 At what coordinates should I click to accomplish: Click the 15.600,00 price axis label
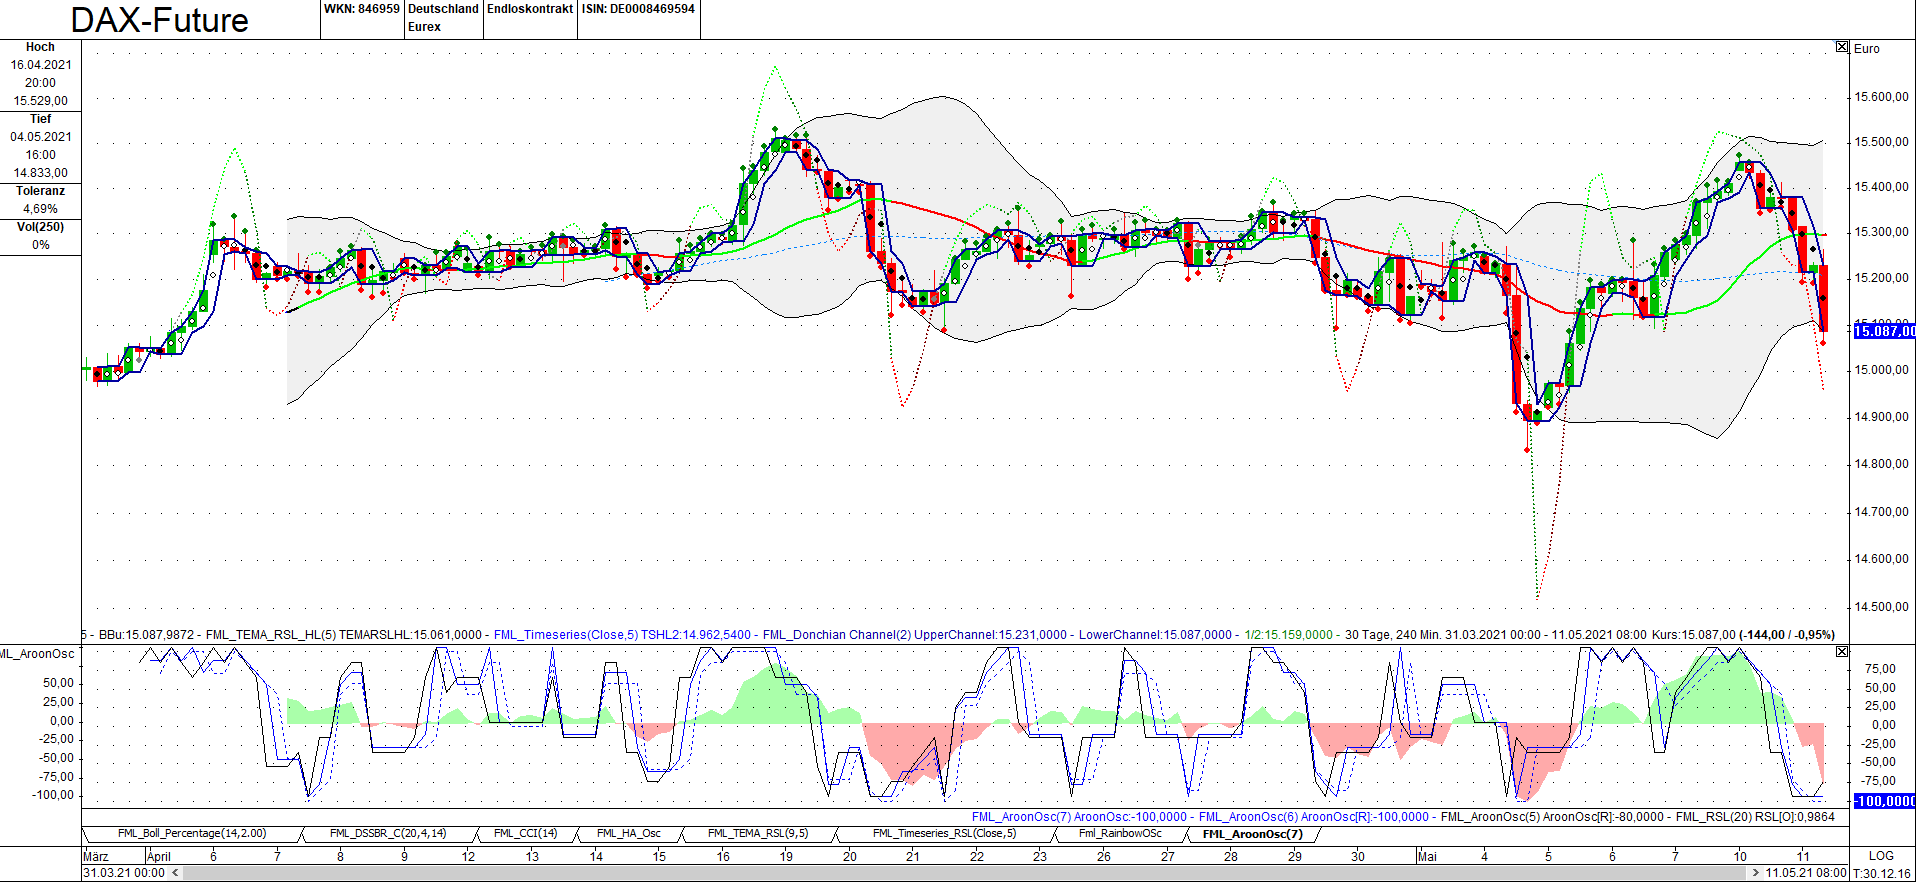pos(1881,97)
